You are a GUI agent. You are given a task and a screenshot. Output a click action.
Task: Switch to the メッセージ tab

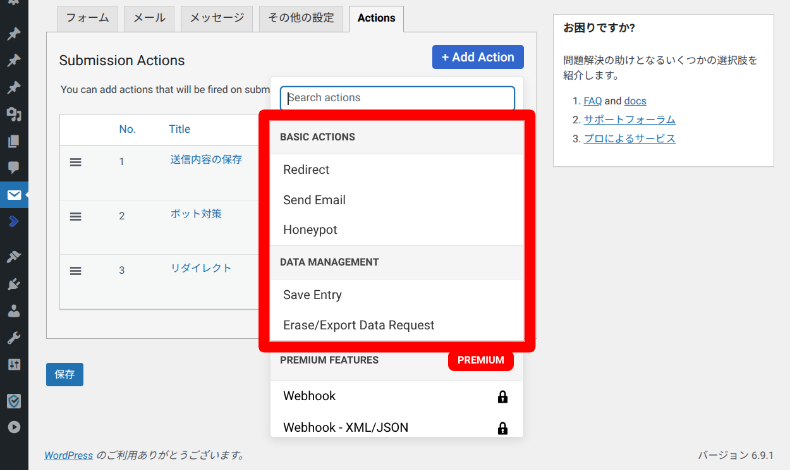click(217, 19)
